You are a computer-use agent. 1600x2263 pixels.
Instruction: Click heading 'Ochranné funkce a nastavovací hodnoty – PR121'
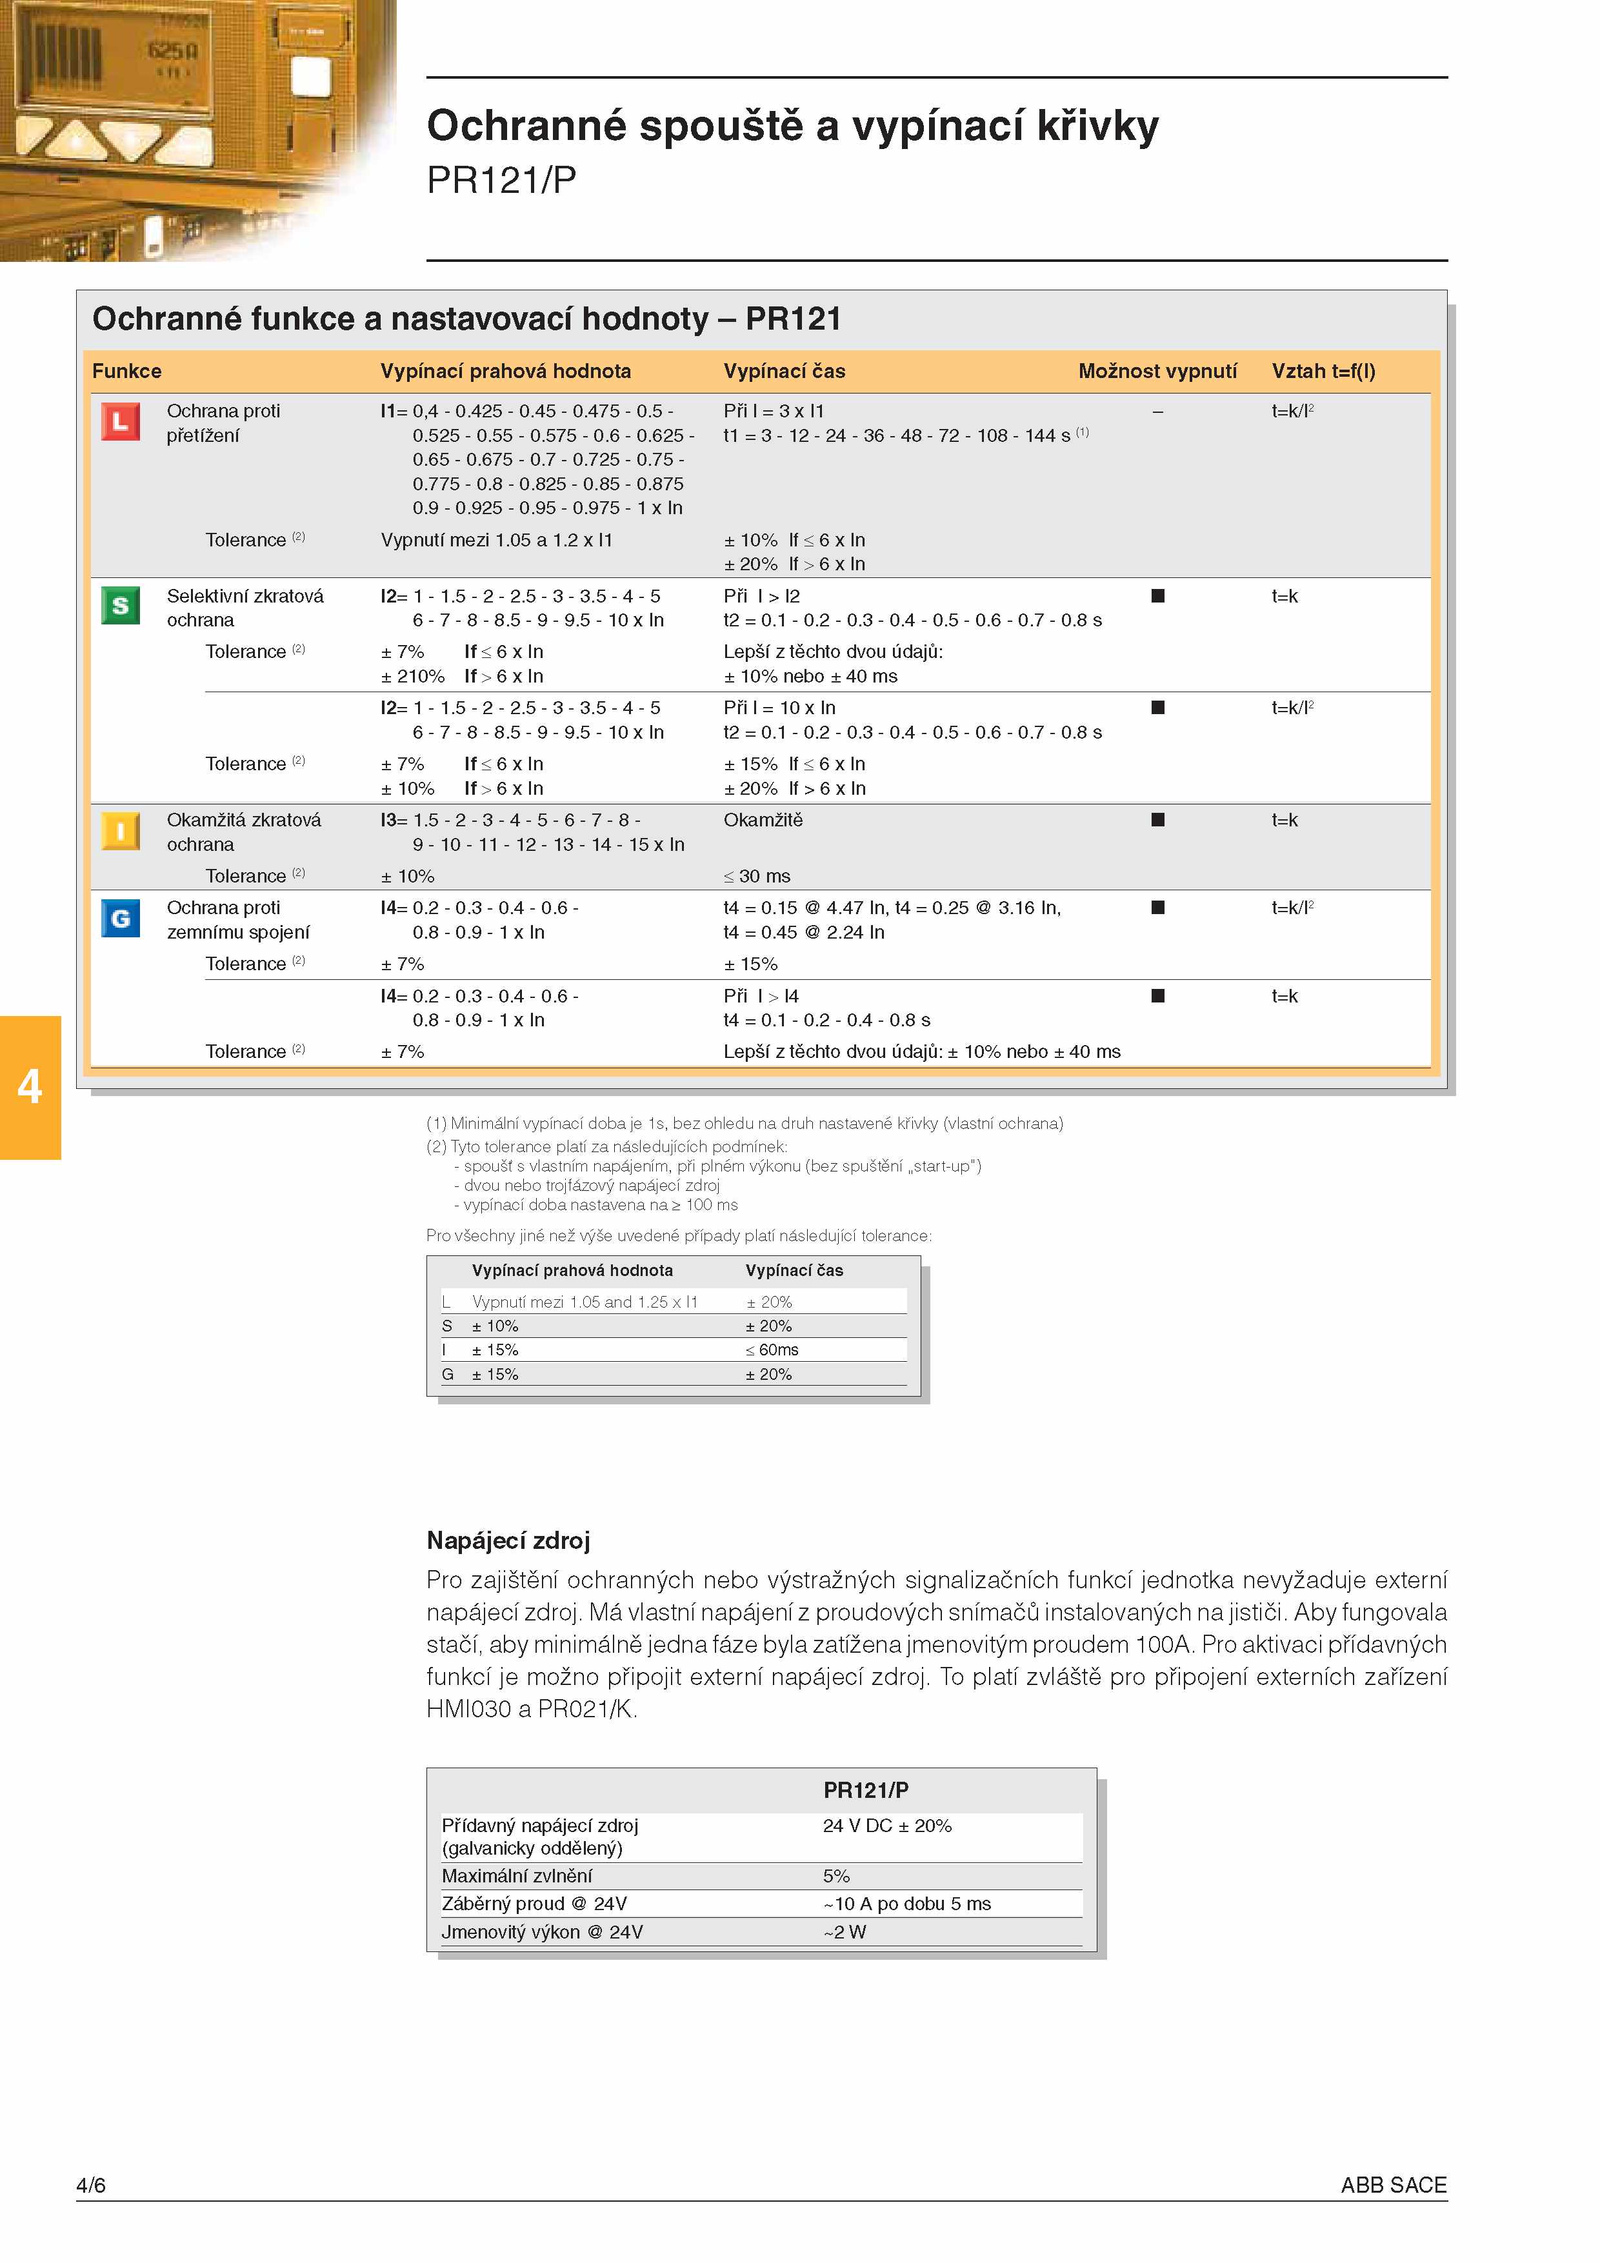coord(467,319)
